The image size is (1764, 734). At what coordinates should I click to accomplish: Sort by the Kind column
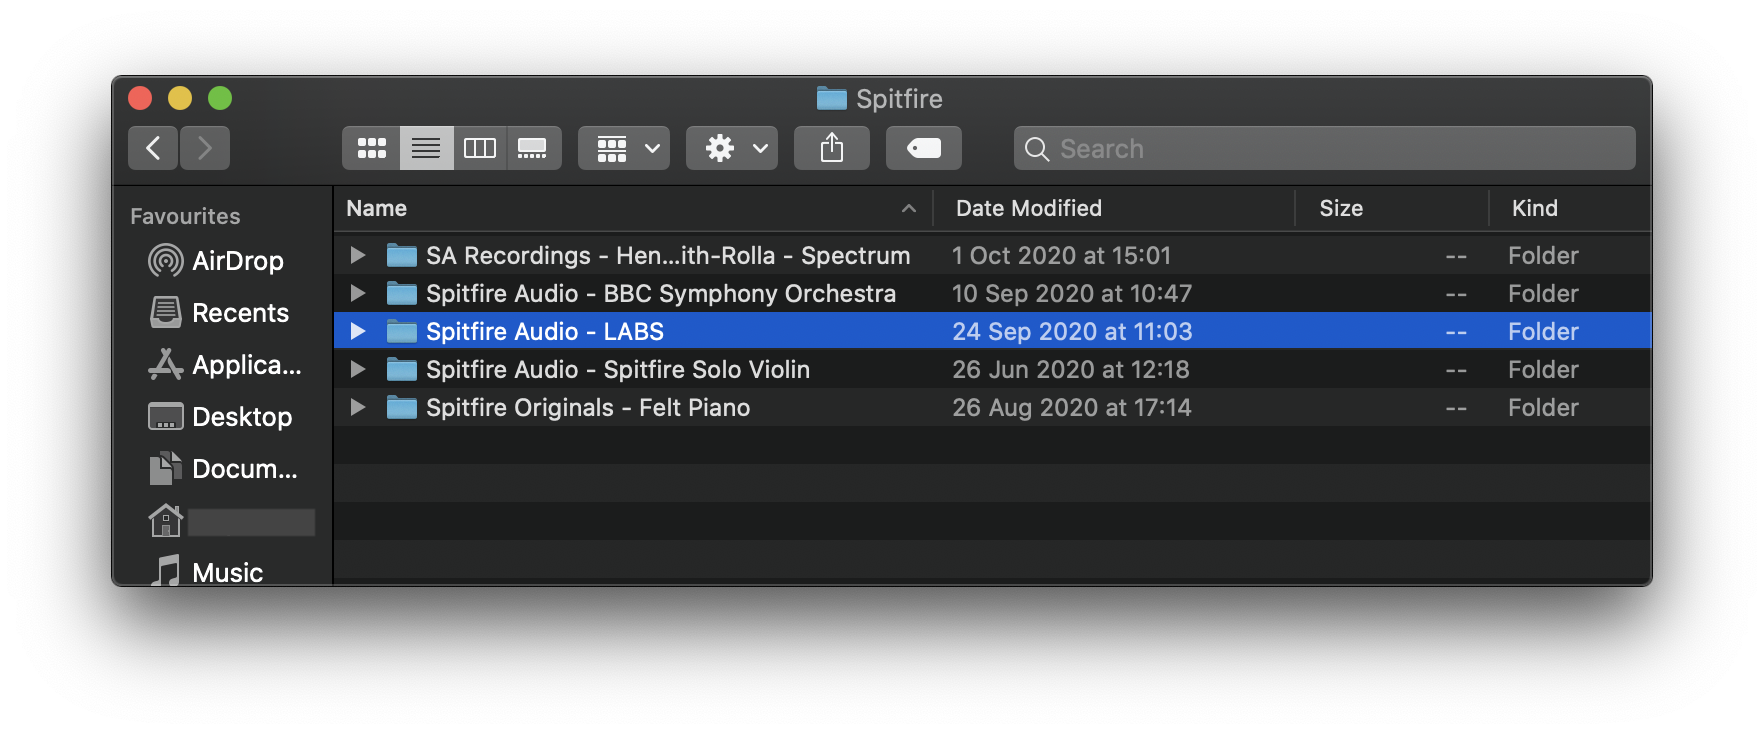[1569, 208]
